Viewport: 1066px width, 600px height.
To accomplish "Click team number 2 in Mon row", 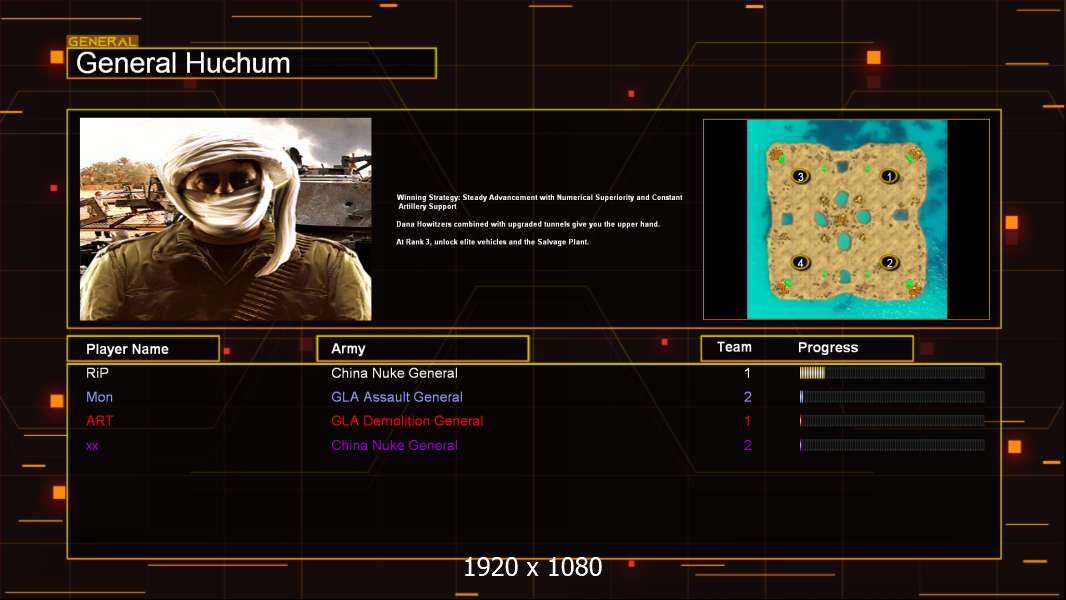I will coord(747,397).
